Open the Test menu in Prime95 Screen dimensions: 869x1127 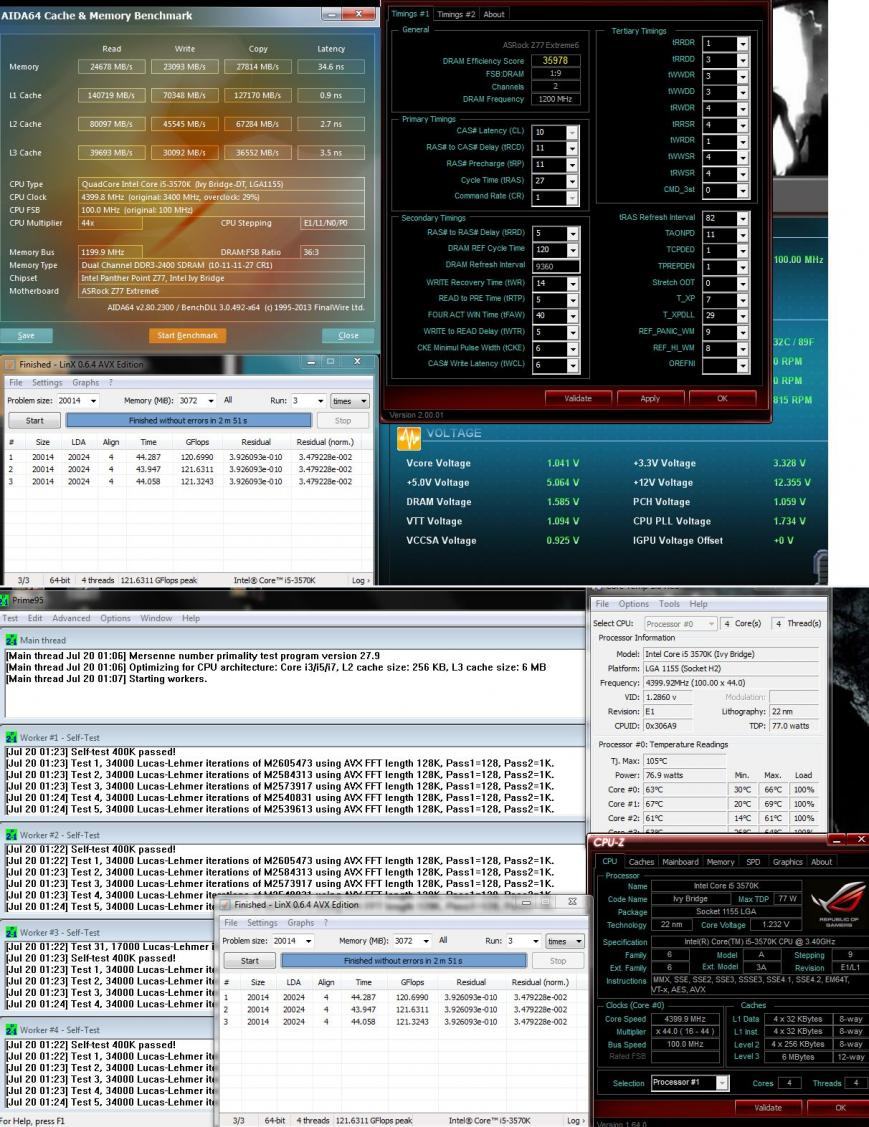coord(10,618)
